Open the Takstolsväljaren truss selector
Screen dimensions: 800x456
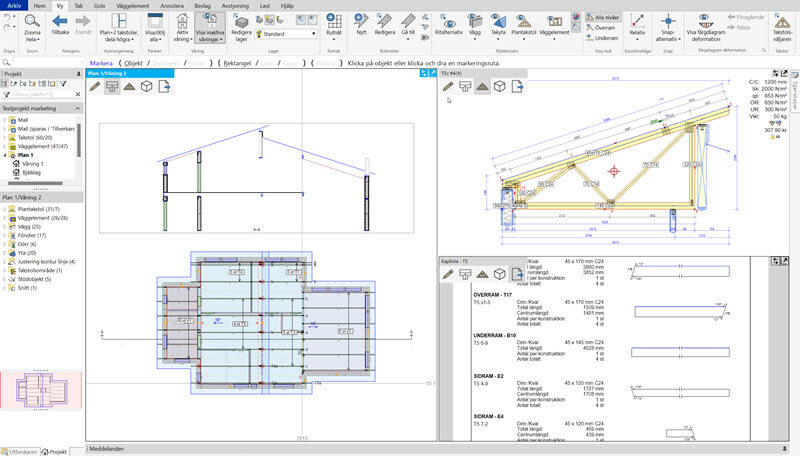[x=784, y=25]
